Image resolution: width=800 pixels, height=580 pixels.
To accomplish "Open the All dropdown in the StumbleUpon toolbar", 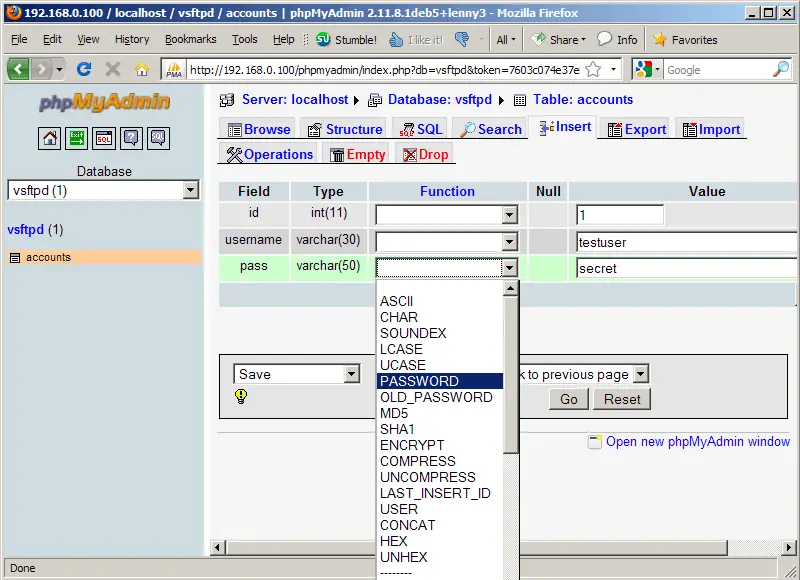I will tap(506, 39).
